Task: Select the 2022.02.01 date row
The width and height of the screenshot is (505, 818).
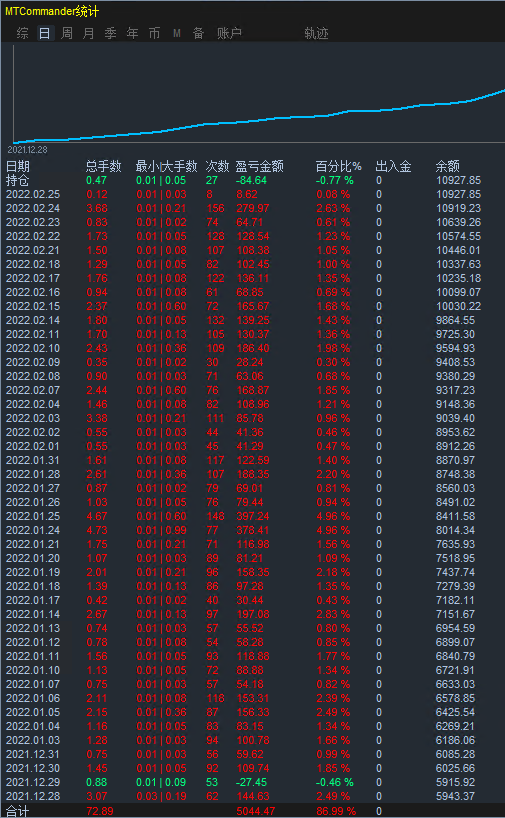Action: click(x=33, y=446)
